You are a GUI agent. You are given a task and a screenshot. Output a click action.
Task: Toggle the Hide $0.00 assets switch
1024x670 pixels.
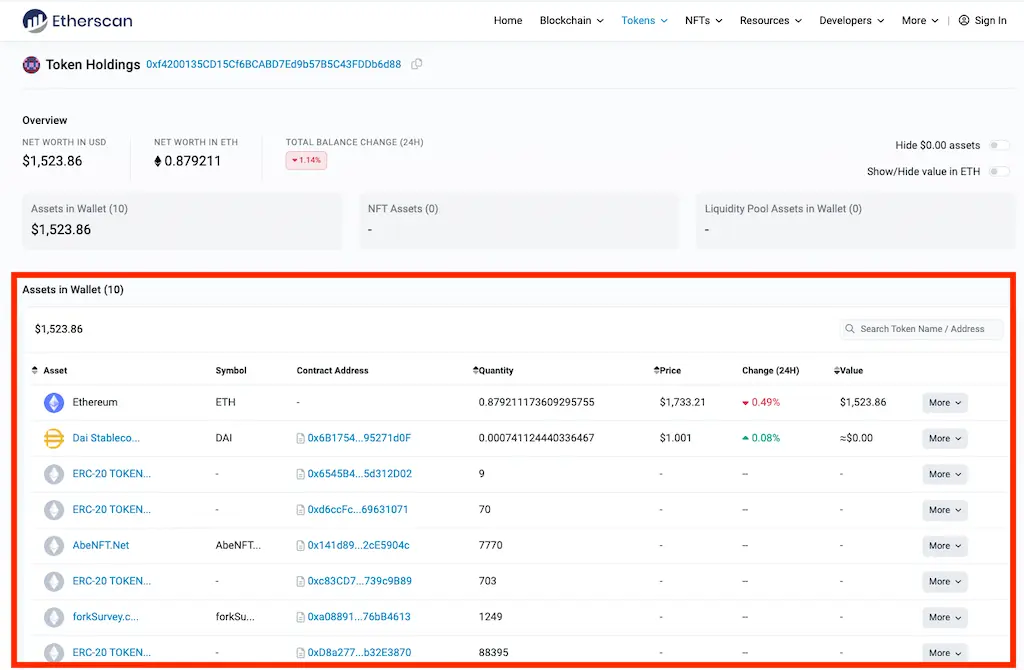pyautogui.click(x=999, y=145)
